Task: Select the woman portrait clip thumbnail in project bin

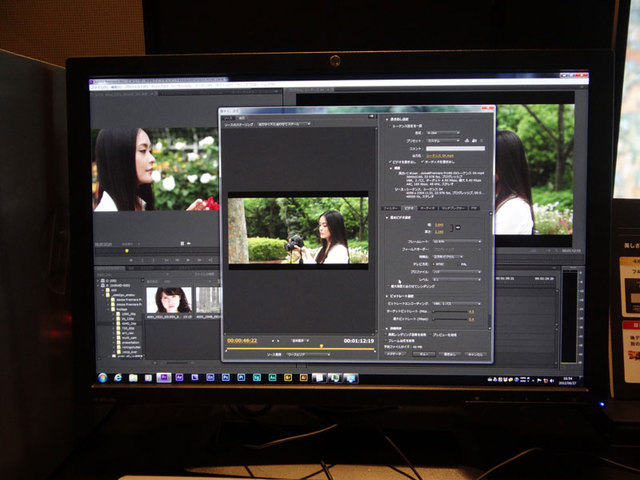Action: (x=168, y=300)
